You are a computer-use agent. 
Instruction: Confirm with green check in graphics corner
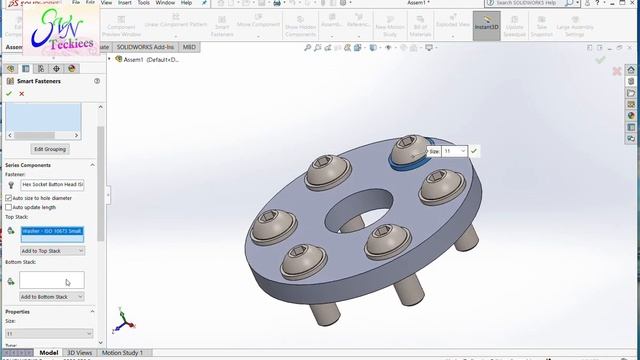600,60
